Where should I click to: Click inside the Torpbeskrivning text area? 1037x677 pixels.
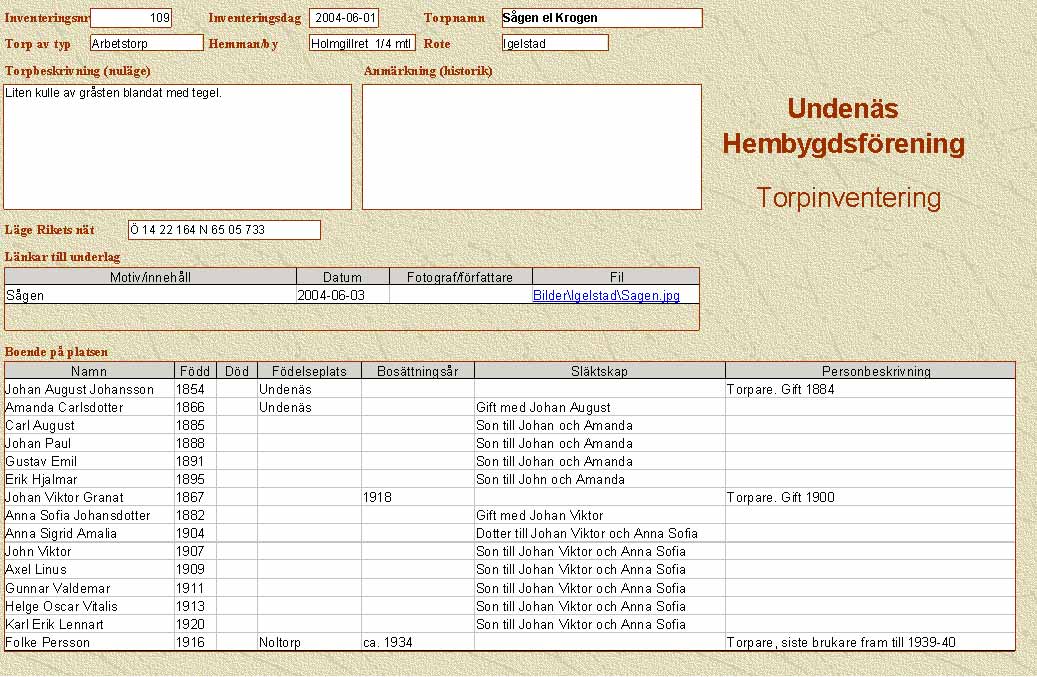coord(178,147)
